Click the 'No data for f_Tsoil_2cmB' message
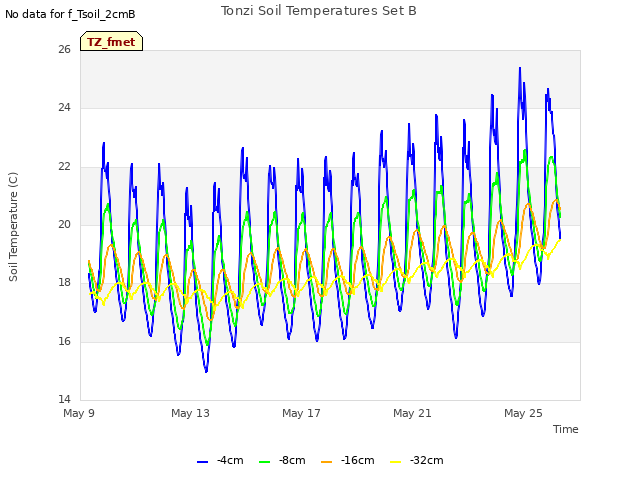The width and height of the screenshot is (640, 480). coord(70,14)
